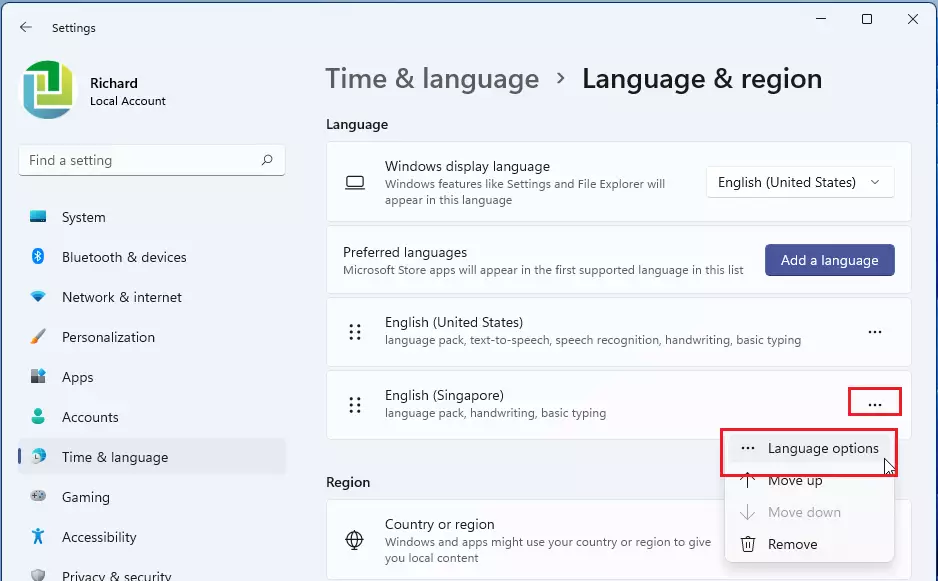This screenshot has width=938, height=581.
Task: Click the Add a language button
Action: click(x=829, y=260)
